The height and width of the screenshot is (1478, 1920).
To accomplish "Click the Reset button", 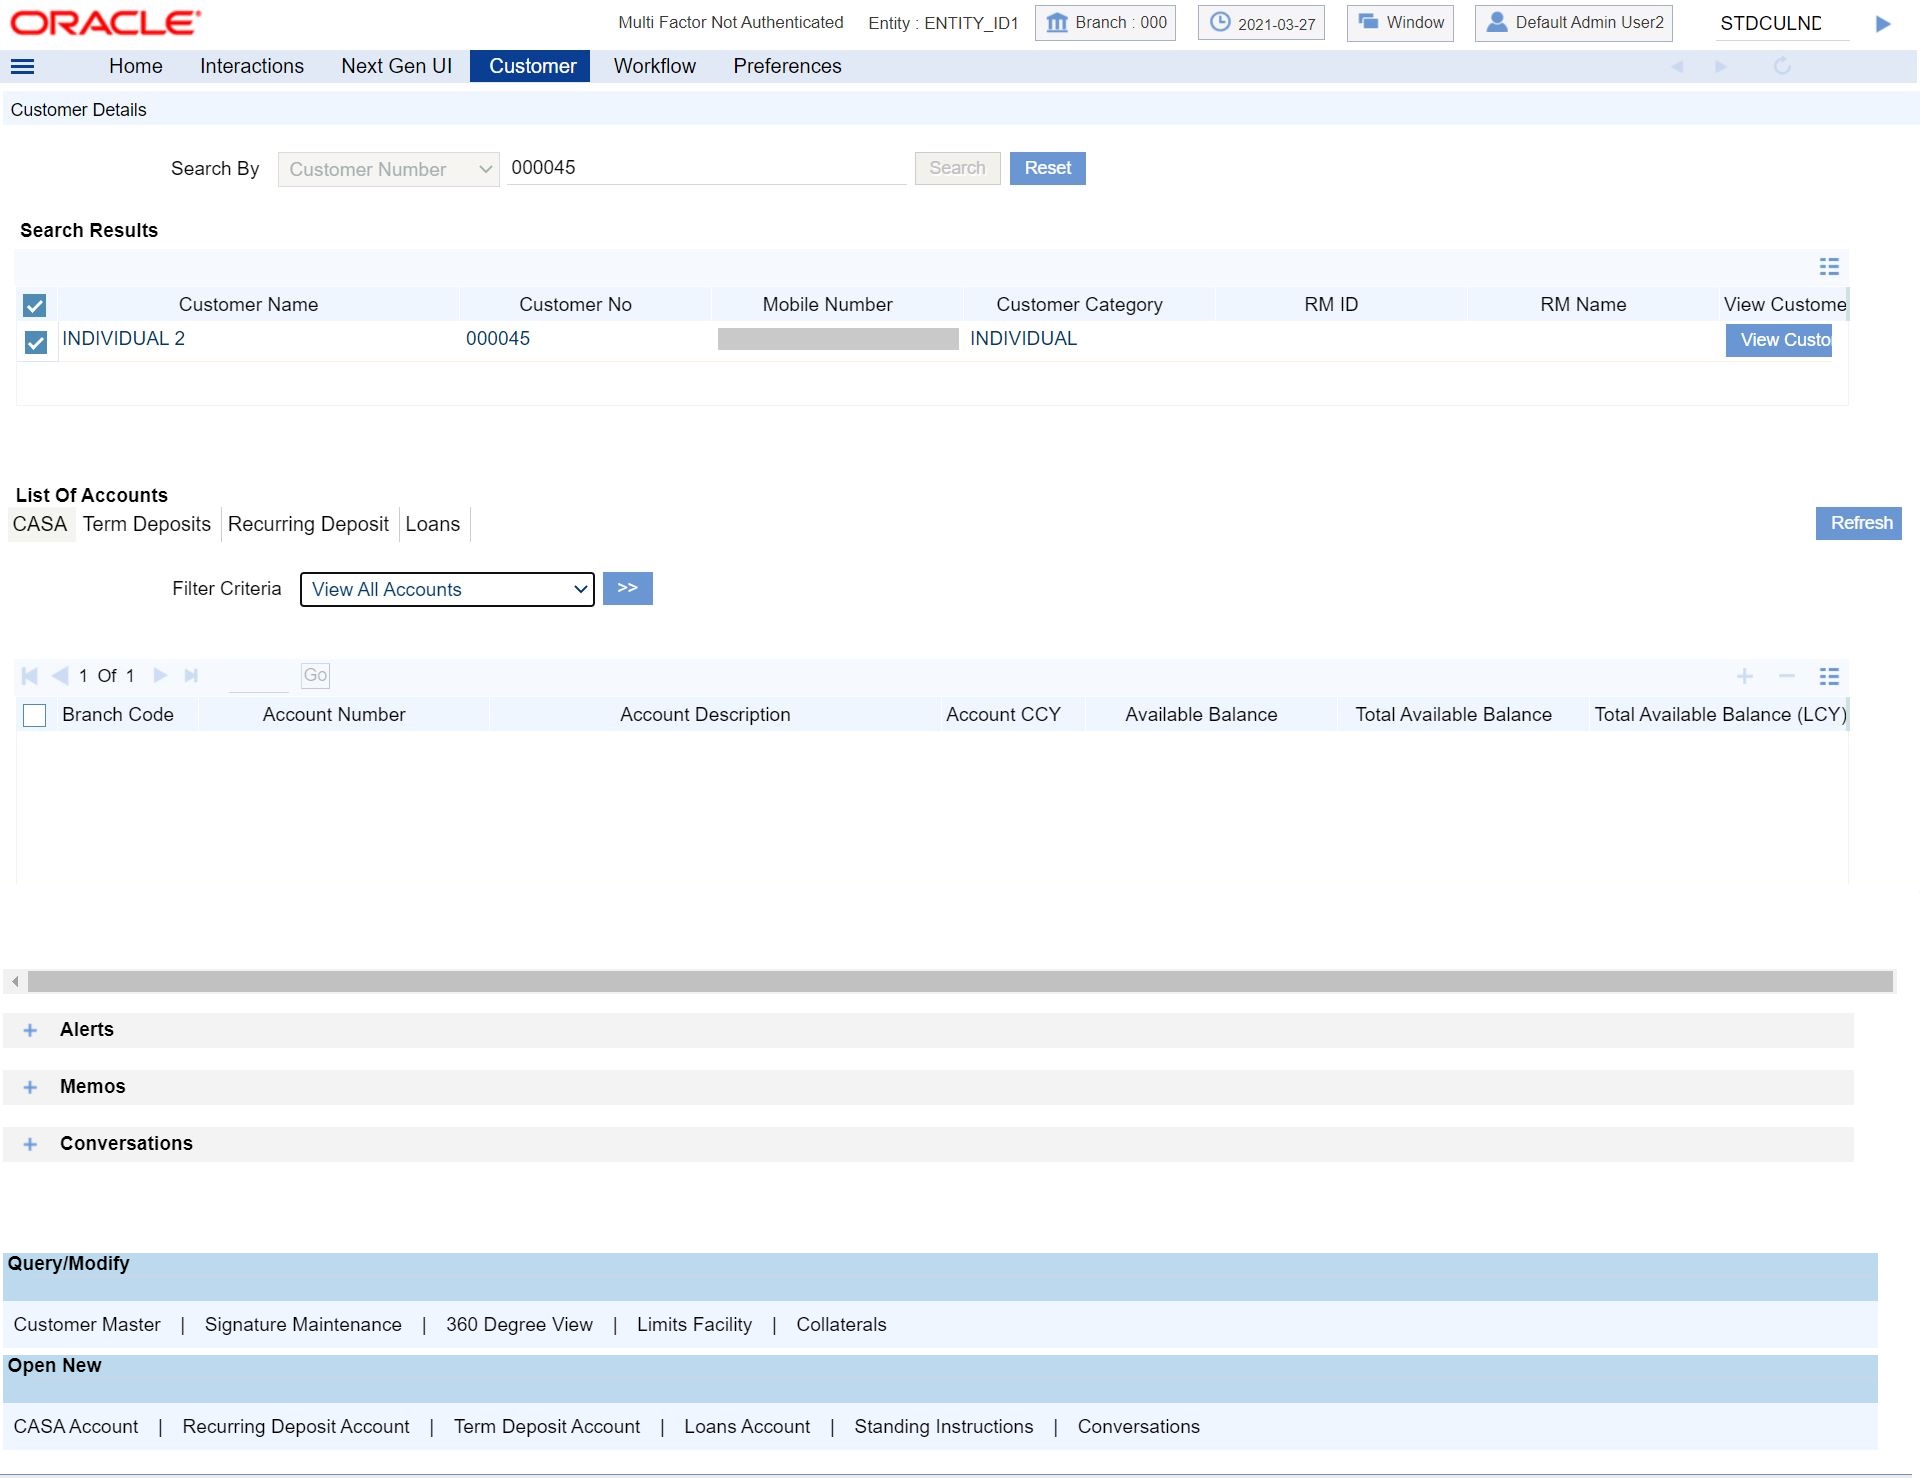I will (1047, 169).
